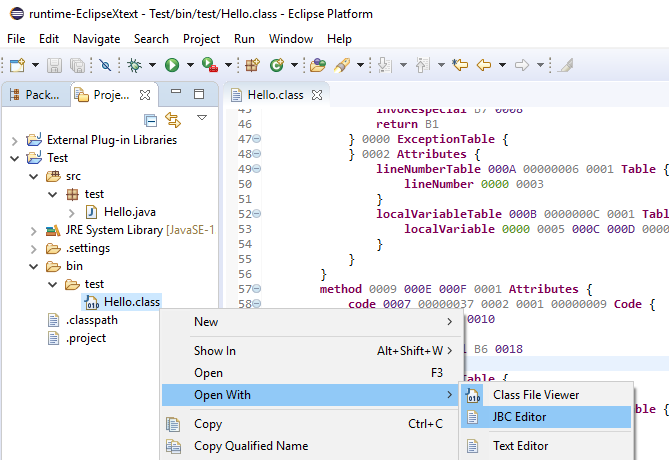Collapse the src folder node
669x460 pixels.
click(x=34, y=177)
